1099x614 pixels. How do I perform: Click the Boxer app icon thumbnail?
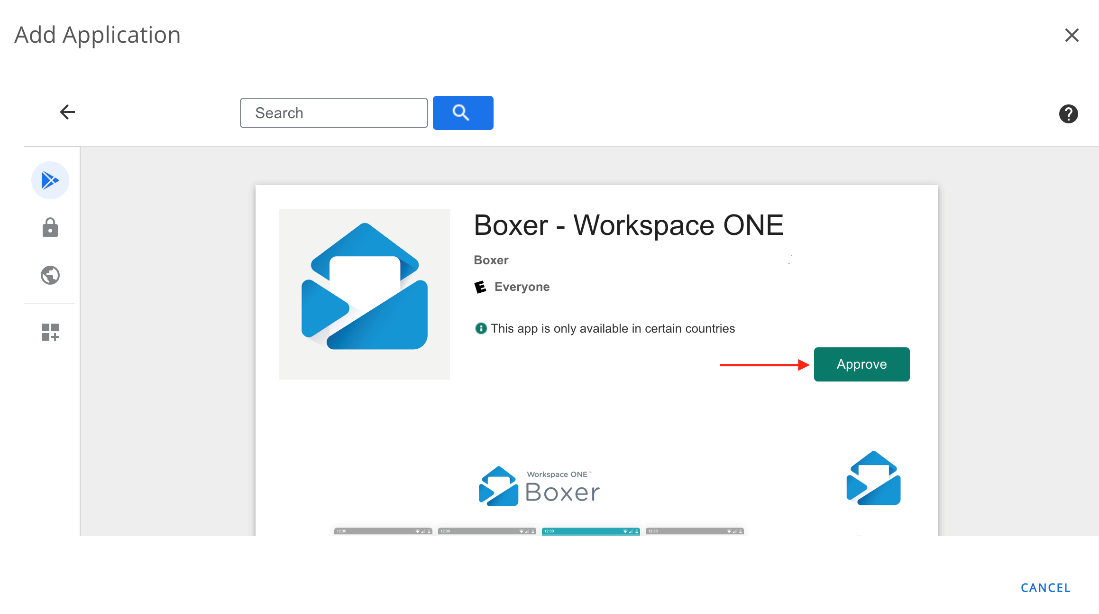[364, 294]
